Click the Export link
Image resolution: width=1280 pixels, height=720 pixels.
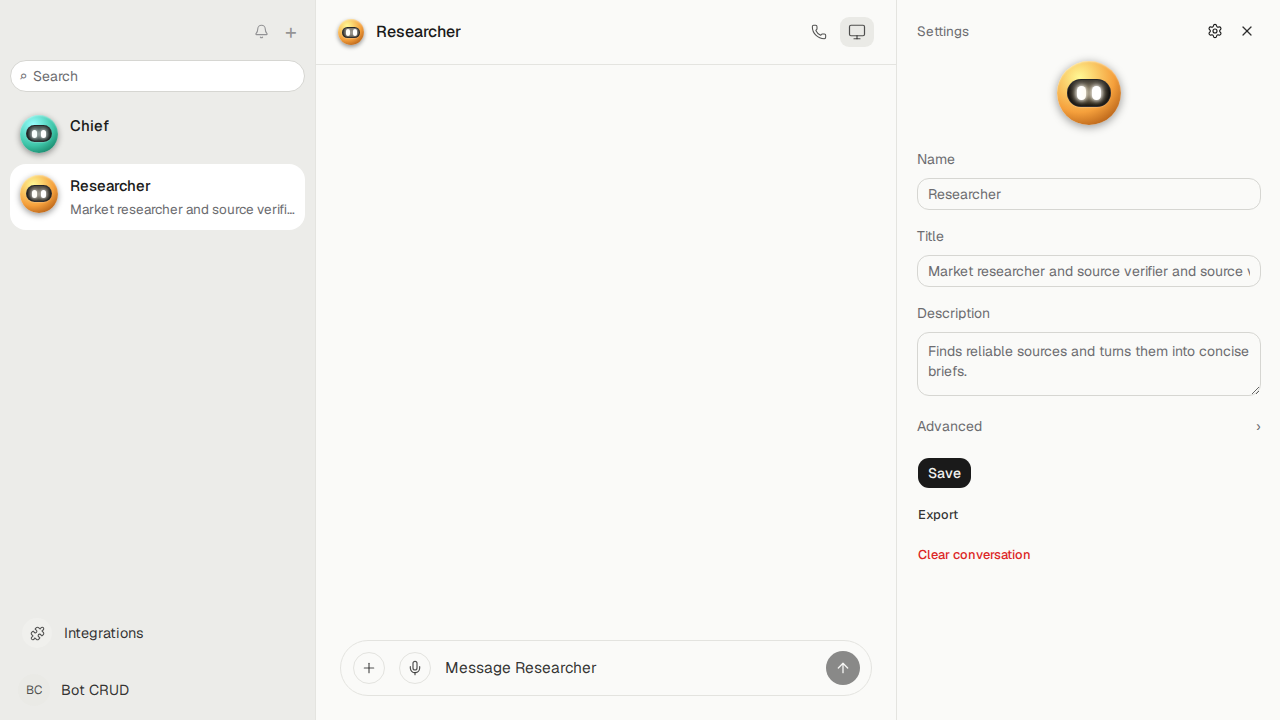938,514
